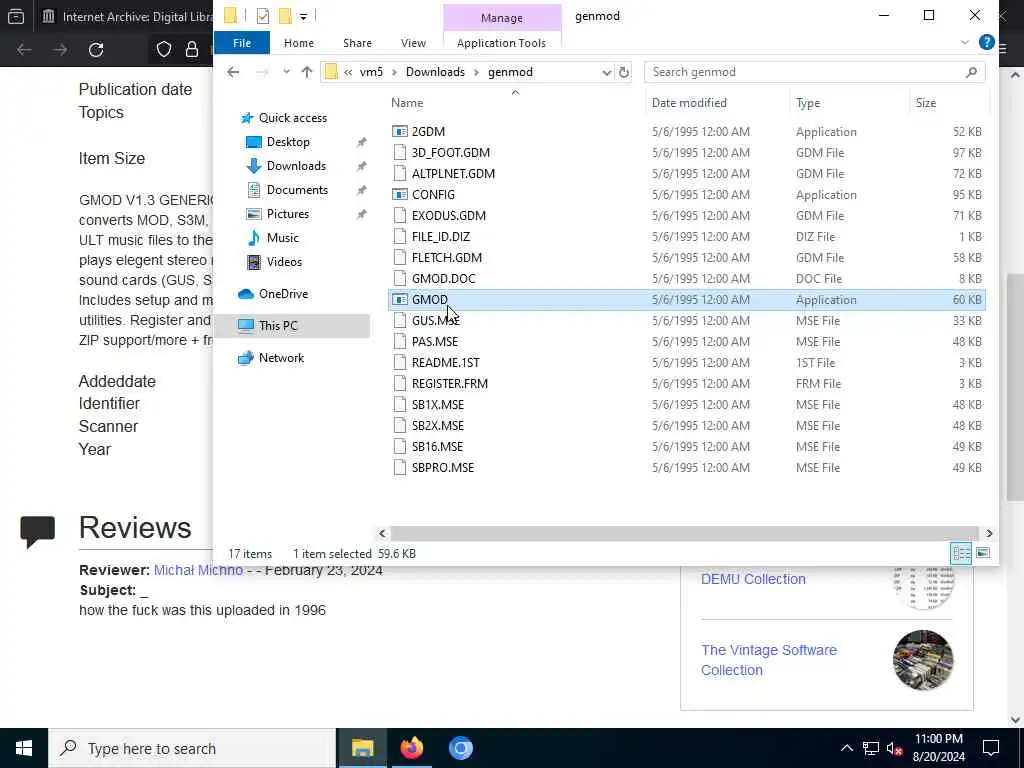
Task: Open the DEMU Collection link
Action: click(x=753, y=579)
